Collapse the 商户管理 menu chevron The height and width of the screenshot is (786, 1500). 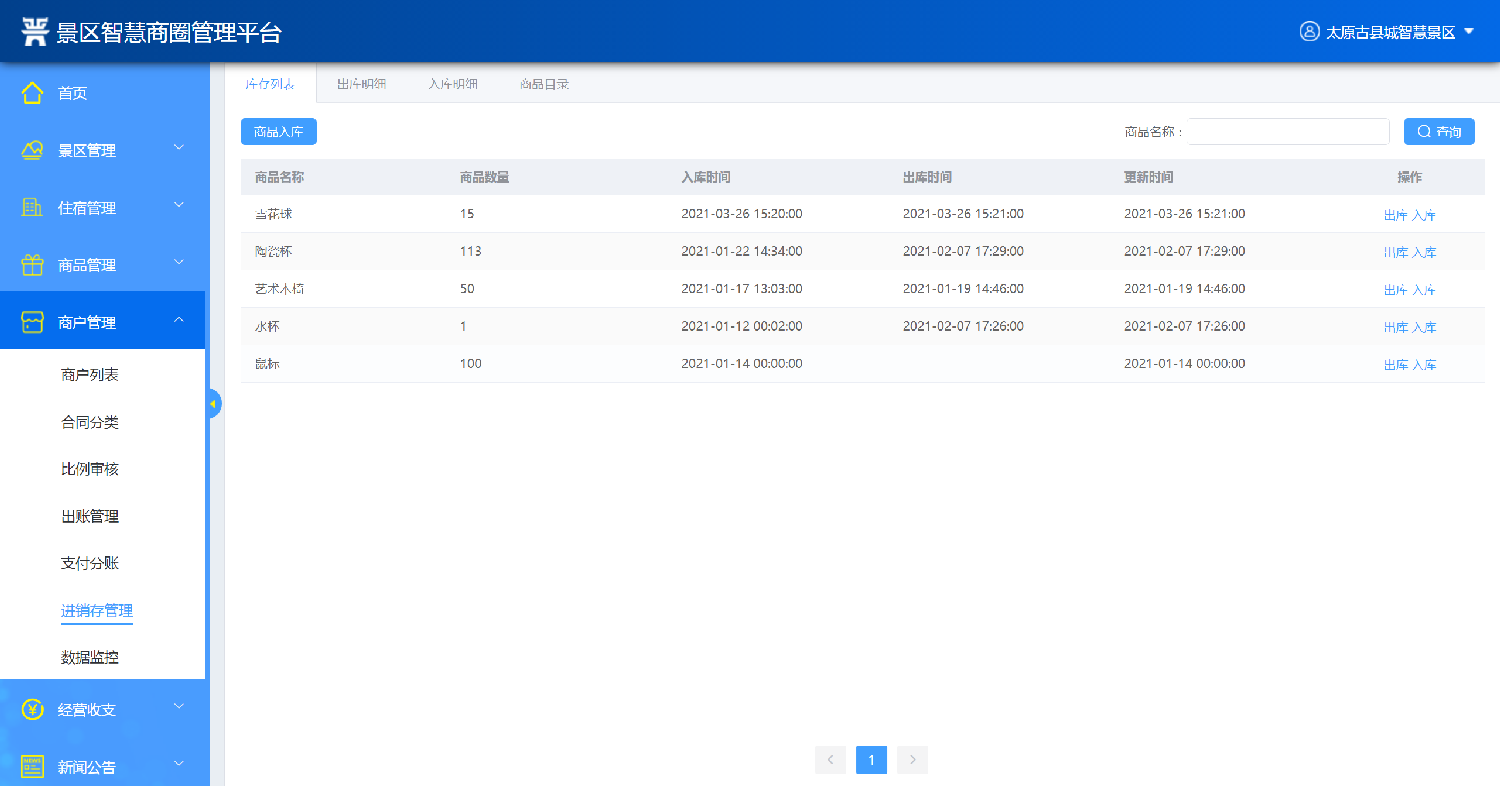click(179, 320)
